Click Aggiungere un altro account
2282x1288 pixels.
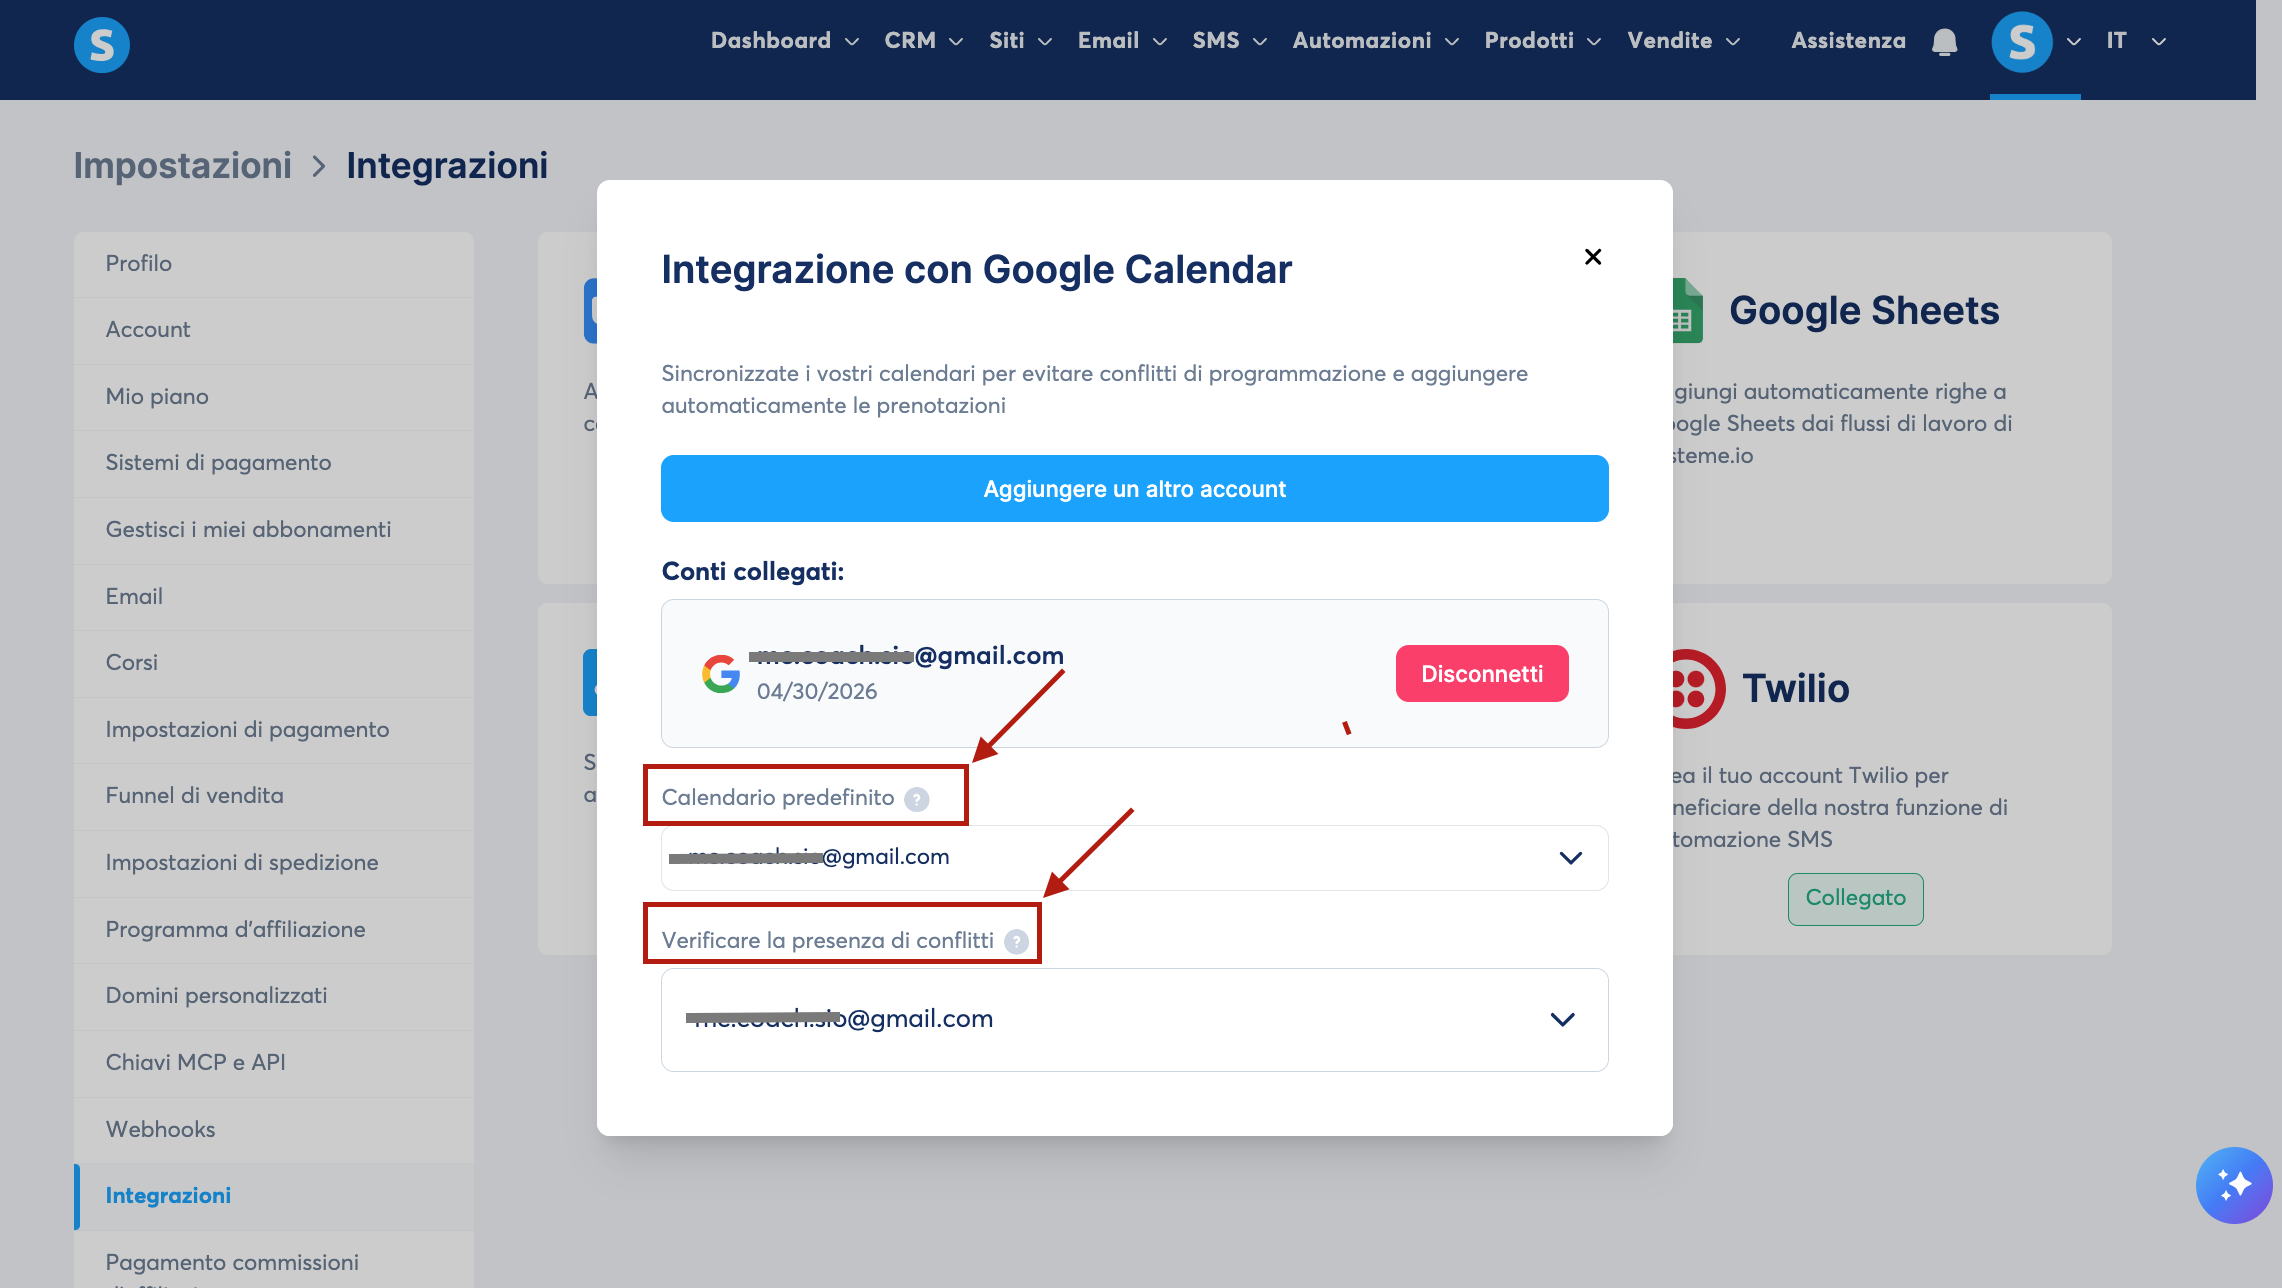pos(1135,489)
